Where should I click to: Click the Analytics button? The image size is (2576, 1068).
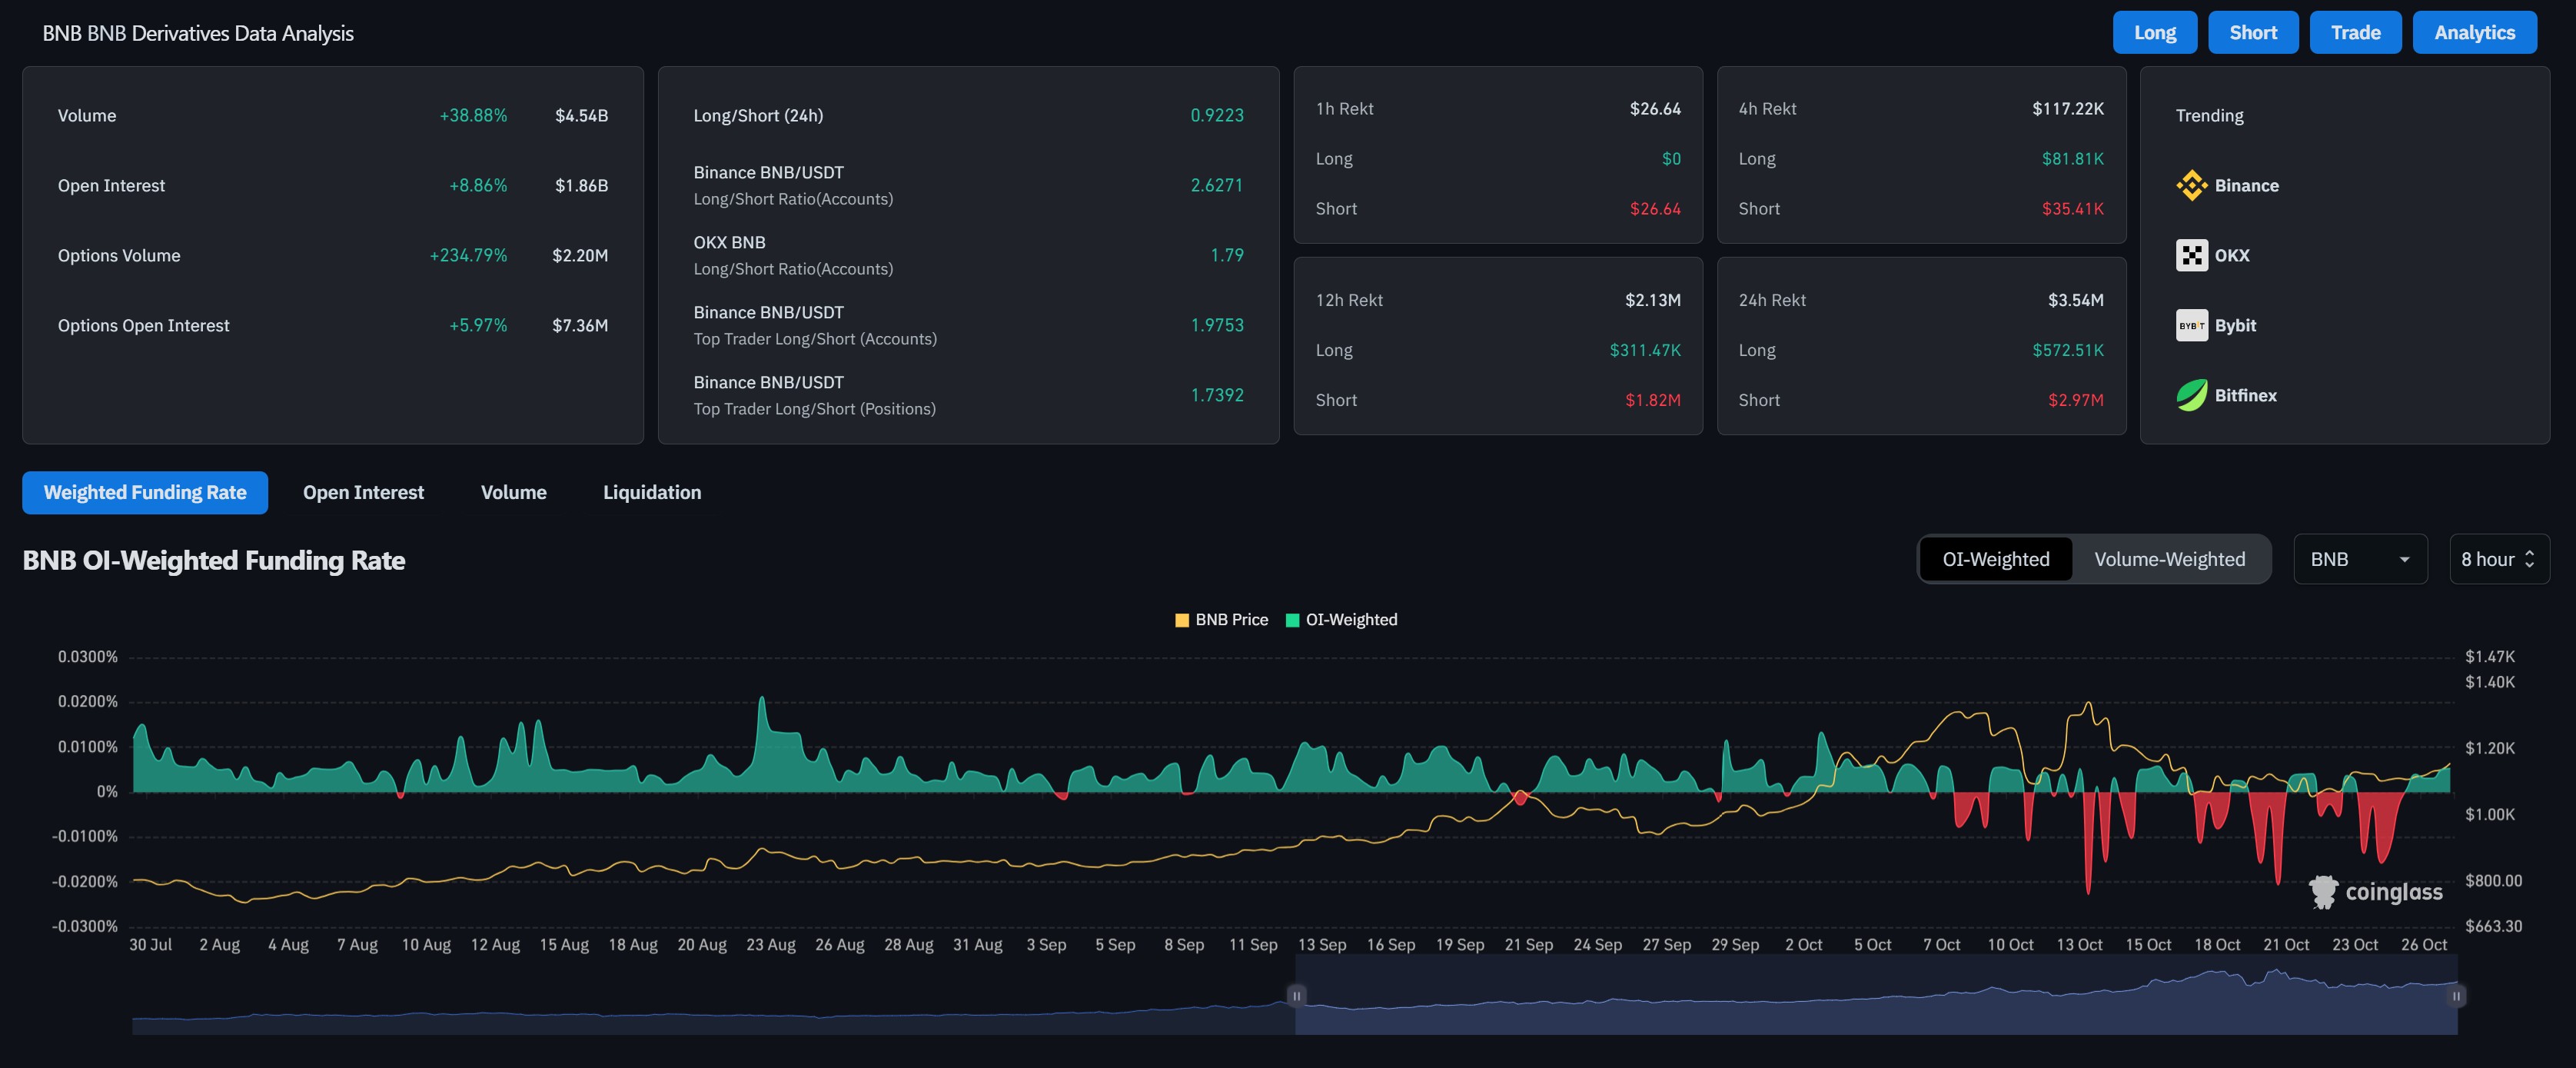point(2474,32)
